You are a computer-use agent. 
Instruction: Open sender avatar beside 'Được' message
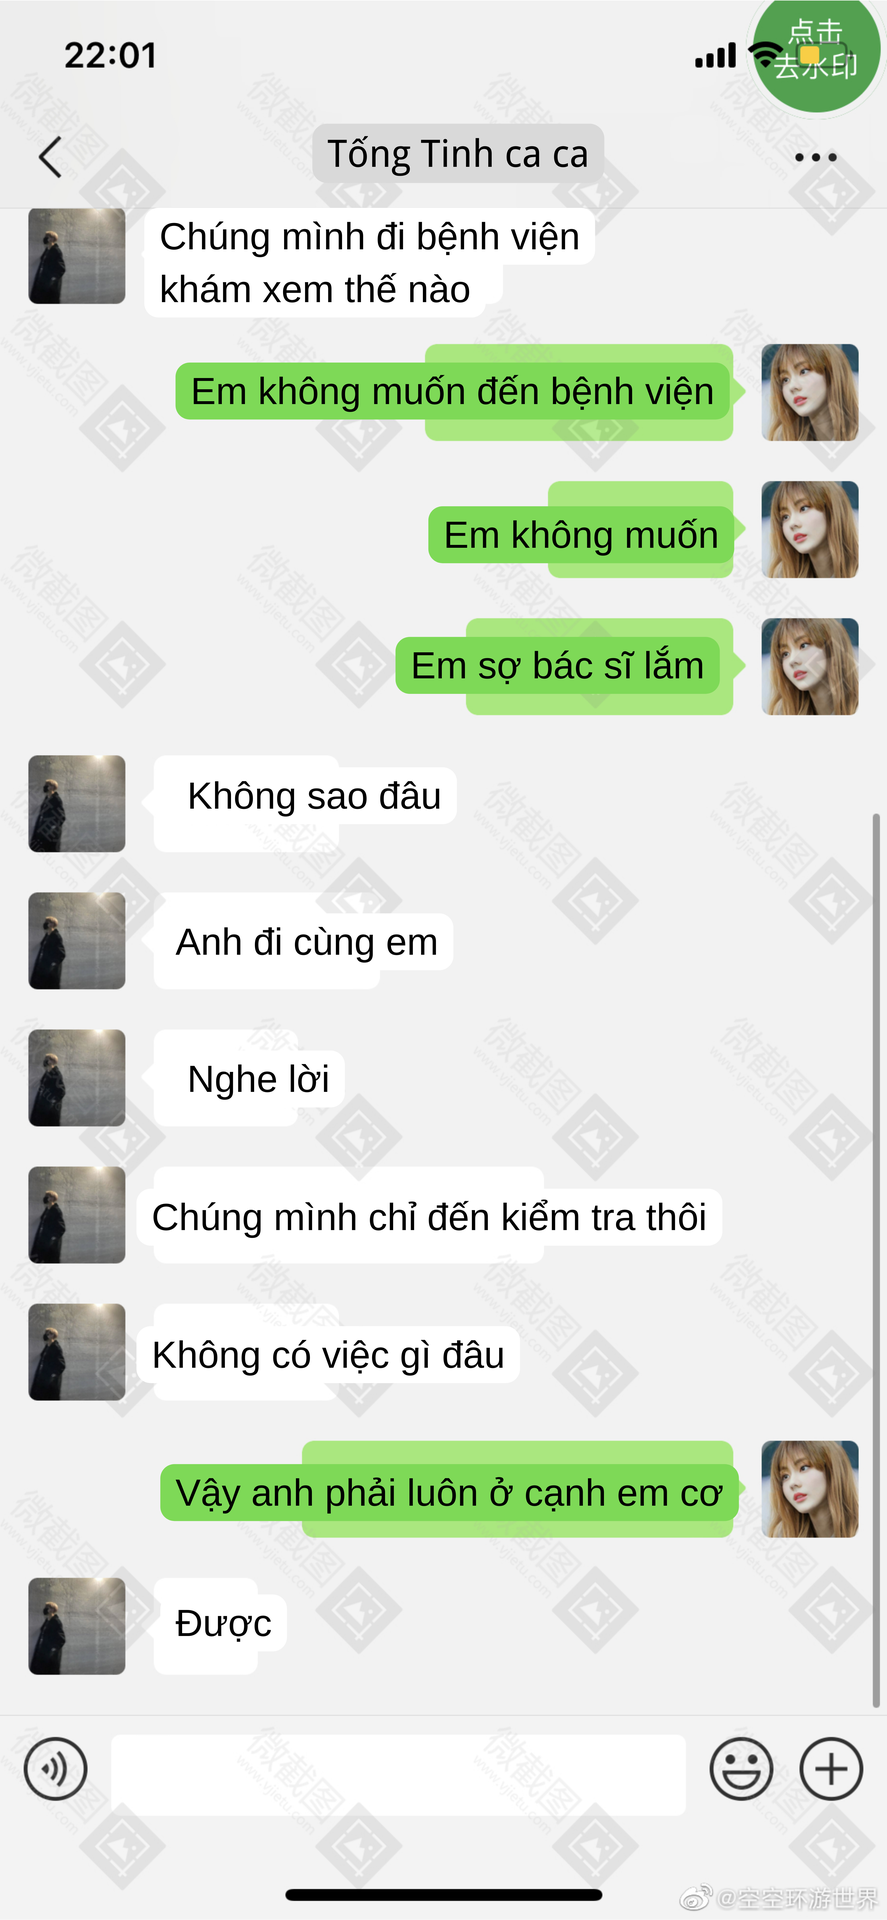(77, 1626)
